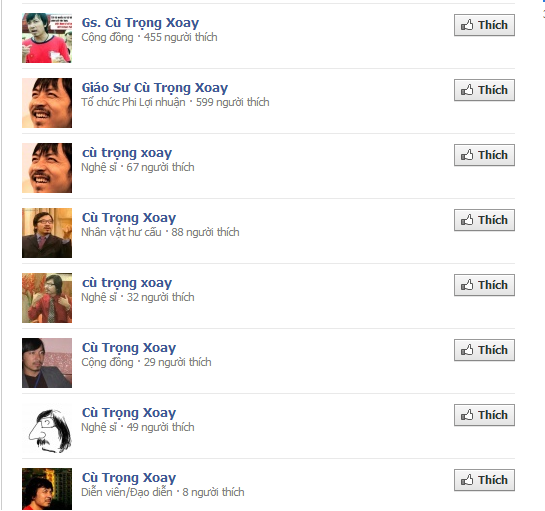Screen dimensions: 545x511
Task: Open the Giáo Sư Cù Trọng Xoay link
Action: point(155,88)
